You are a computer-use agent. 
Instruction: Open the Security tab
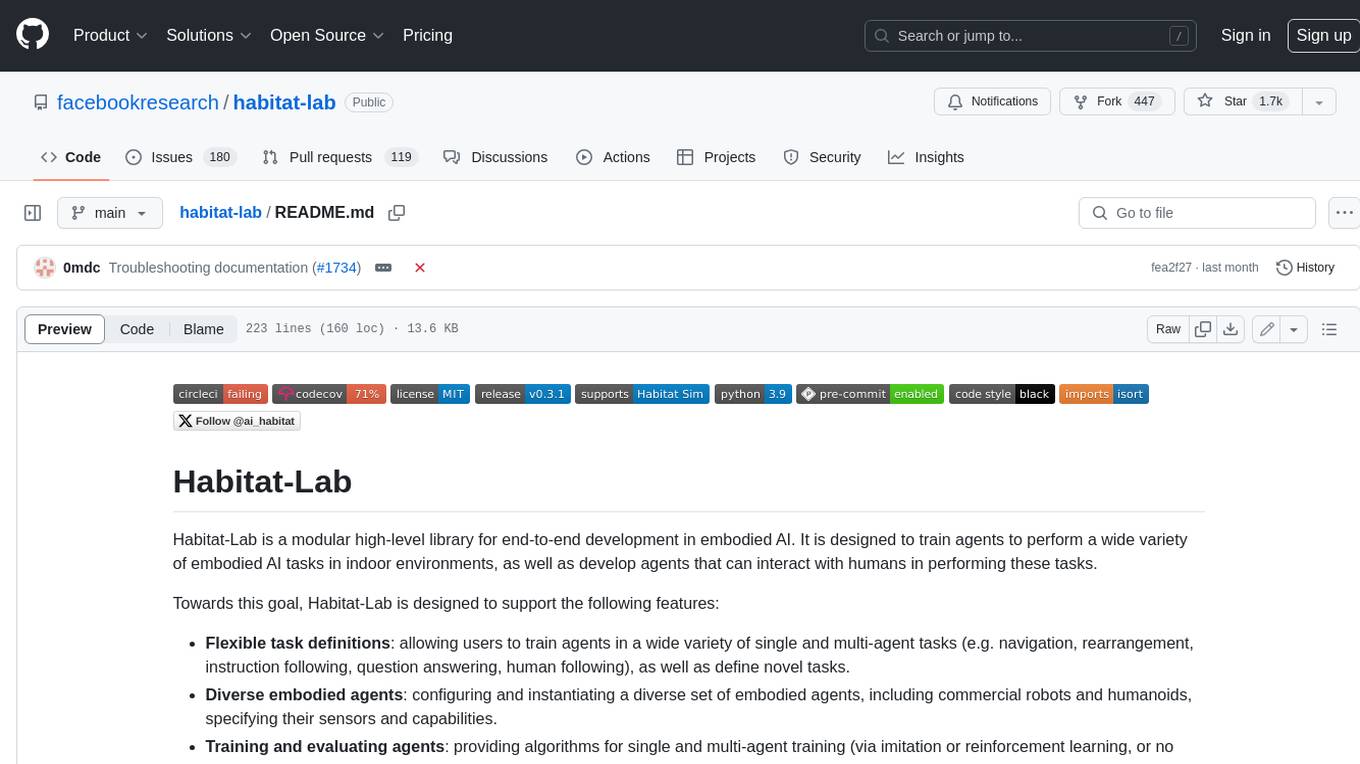pyautogui.click(x=822, y=157)
